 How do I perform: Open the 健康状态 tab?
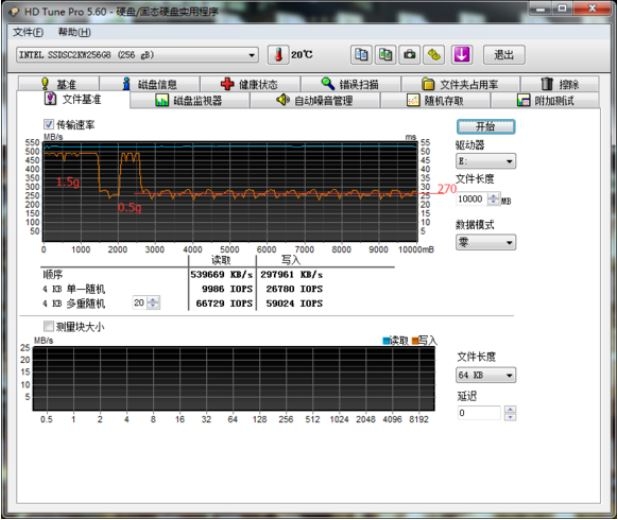tap(250, 84)
